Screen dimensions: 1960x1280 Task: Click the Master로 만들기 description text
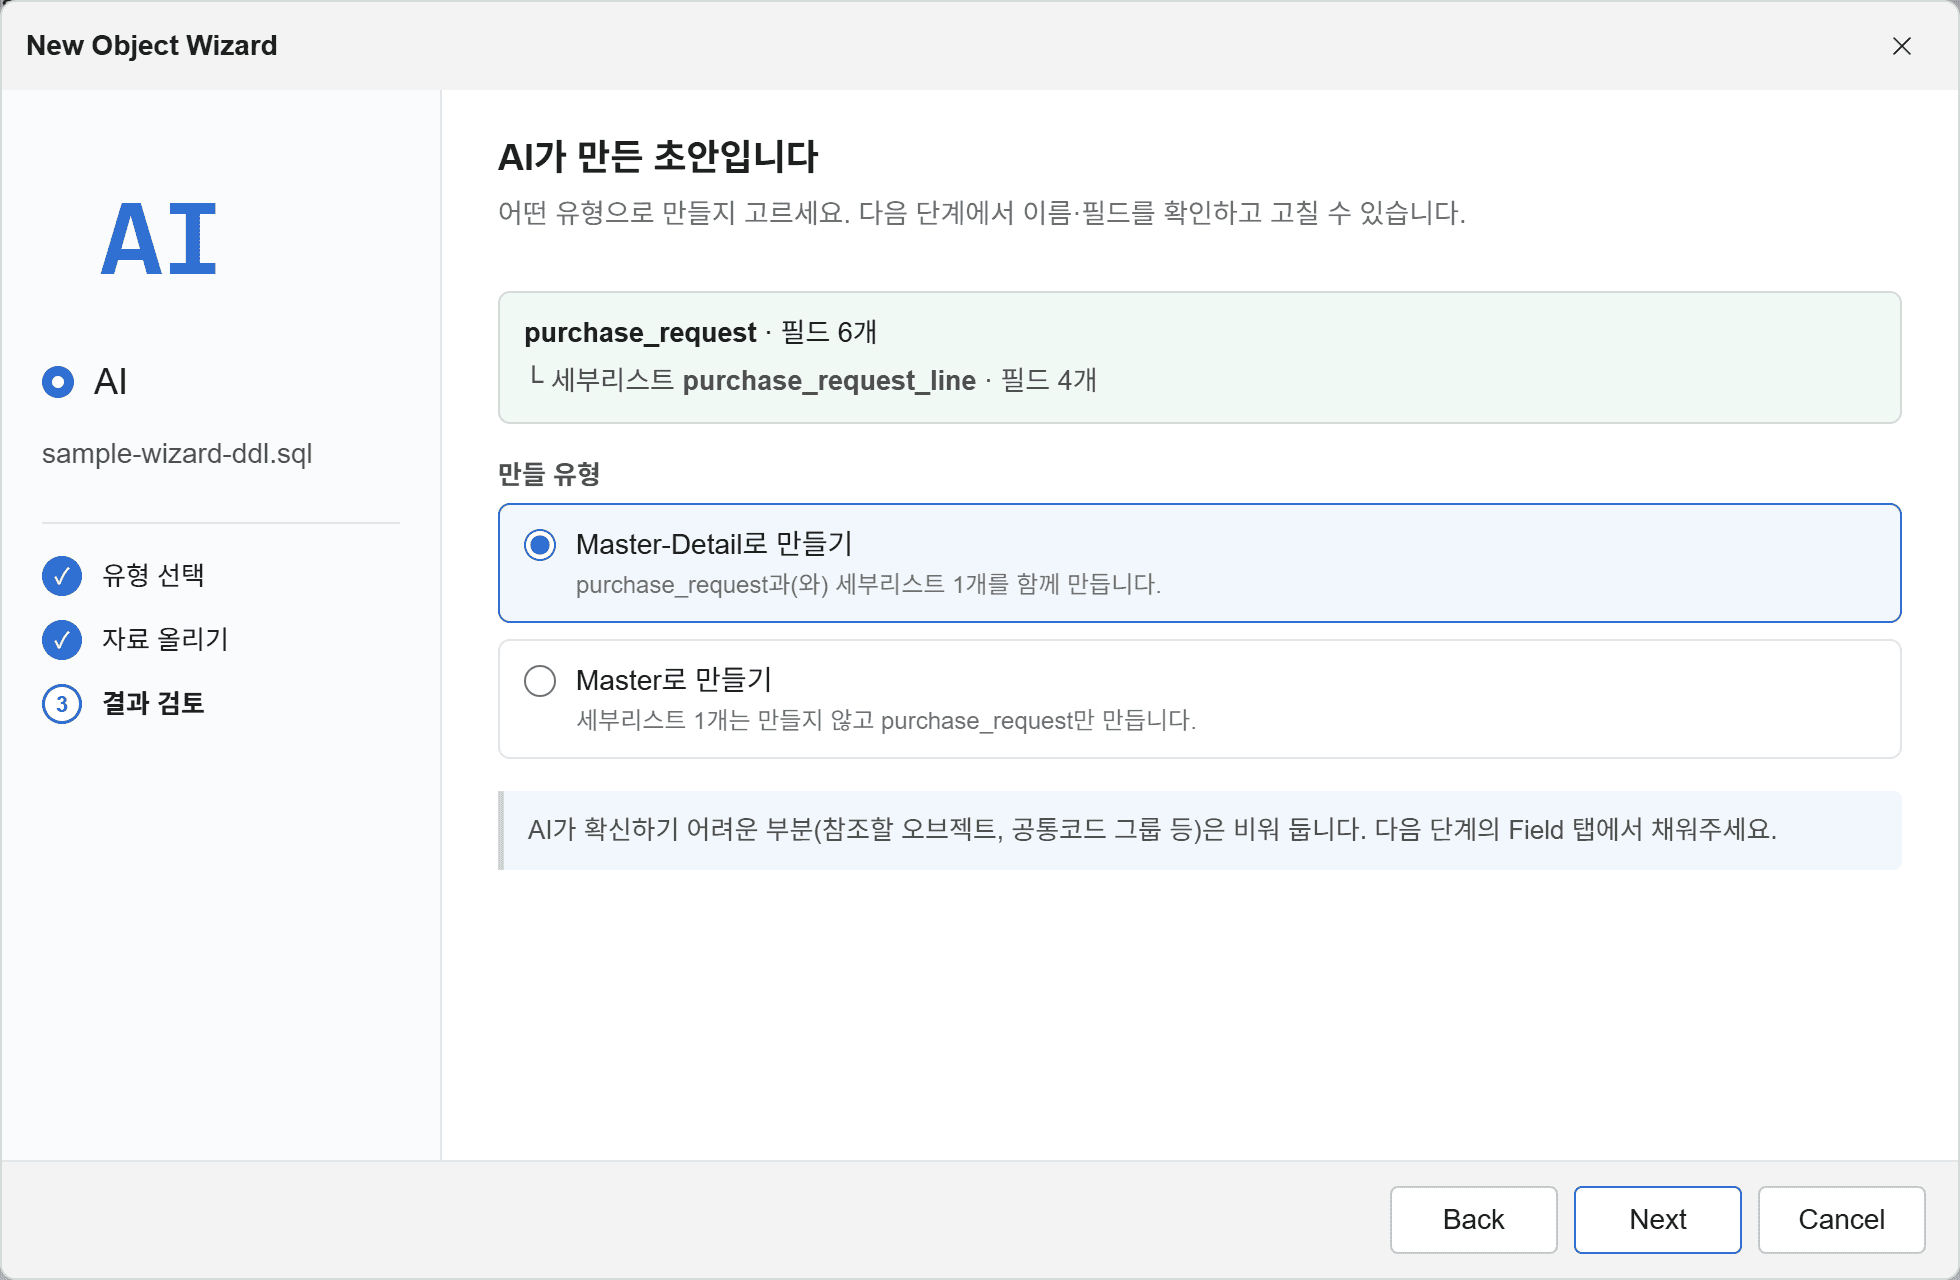click(886, 721)
